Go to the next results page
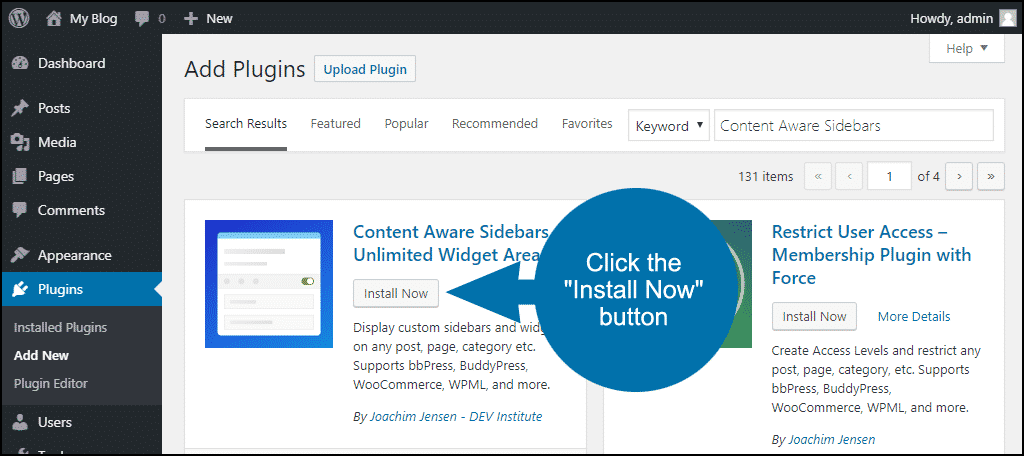Screen dimensions: 1024x456 (959, 176)
